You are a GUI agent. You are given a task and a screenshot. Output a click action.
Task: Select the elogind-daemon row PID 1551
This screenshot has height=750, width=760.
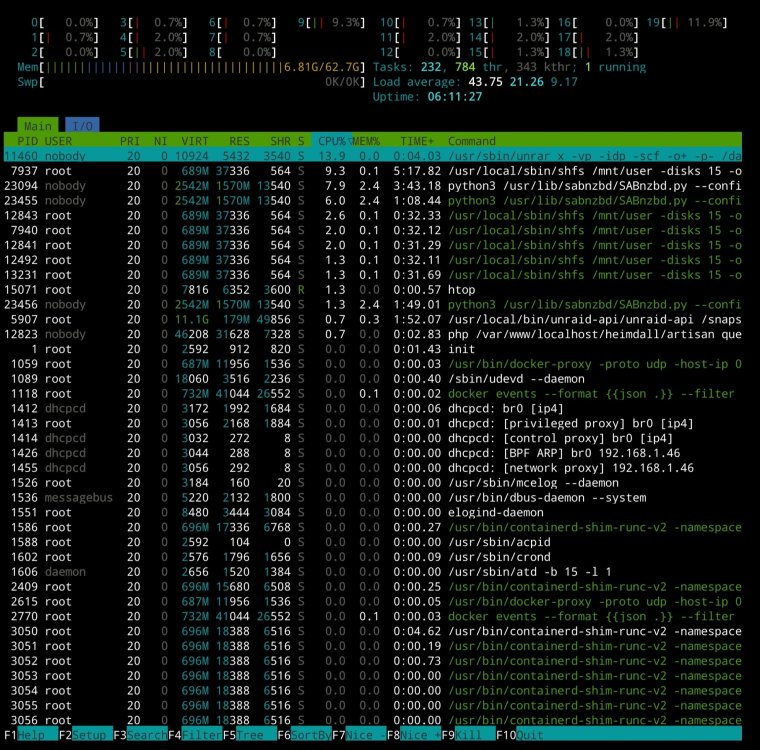tap(373, 512)
